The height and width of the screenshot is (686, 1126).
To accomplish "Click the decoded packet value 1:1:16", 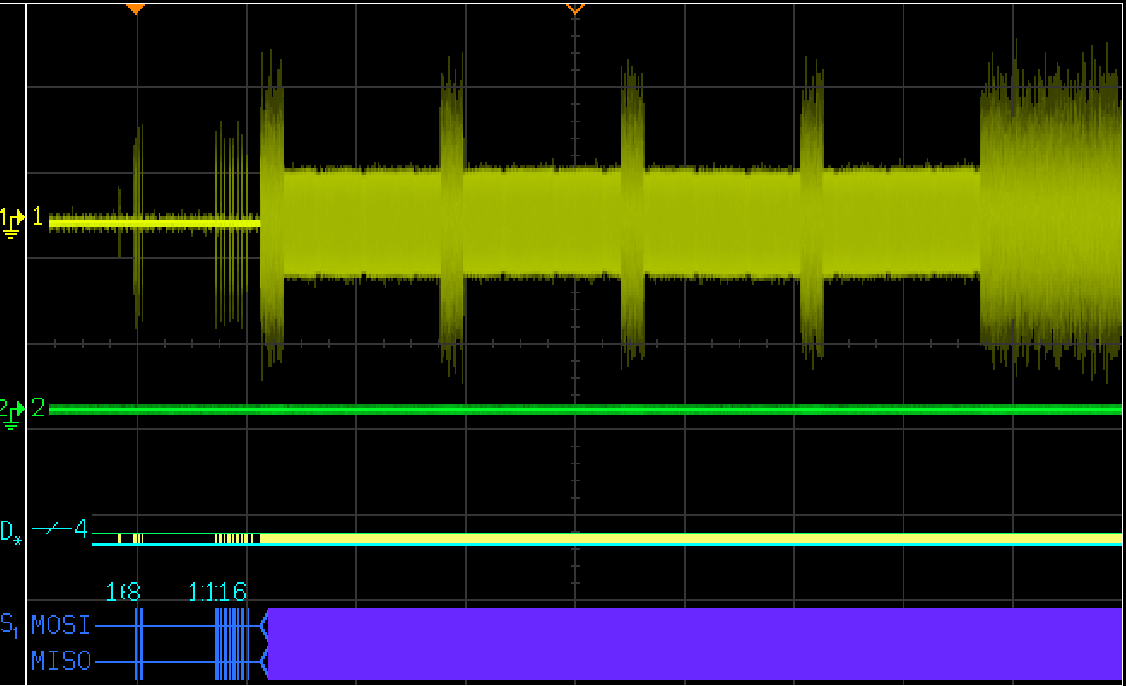I will [218, 592].
